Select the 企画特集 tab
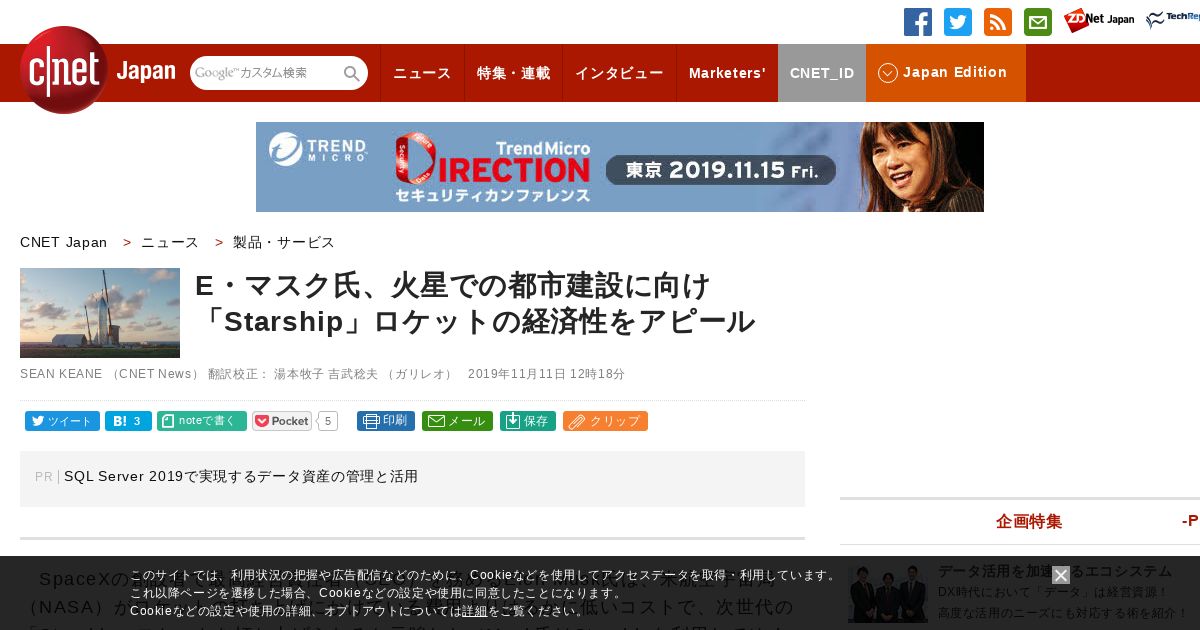This screenshot has width=1200, height=630. coord(1029,521)
